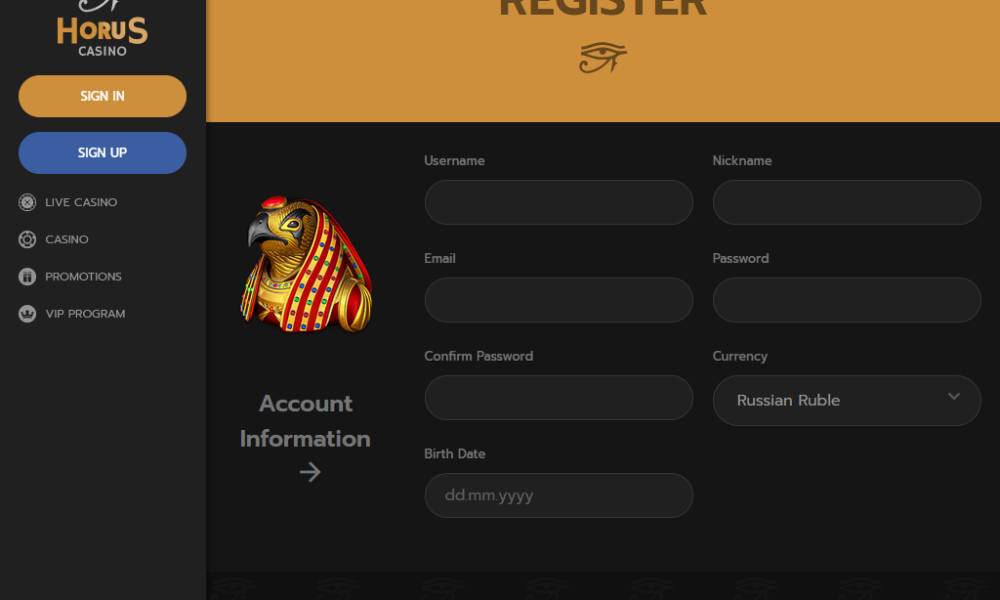Click the blue Sign Up button
Viewport: 1000px width, 600px height.
[102, 153]
